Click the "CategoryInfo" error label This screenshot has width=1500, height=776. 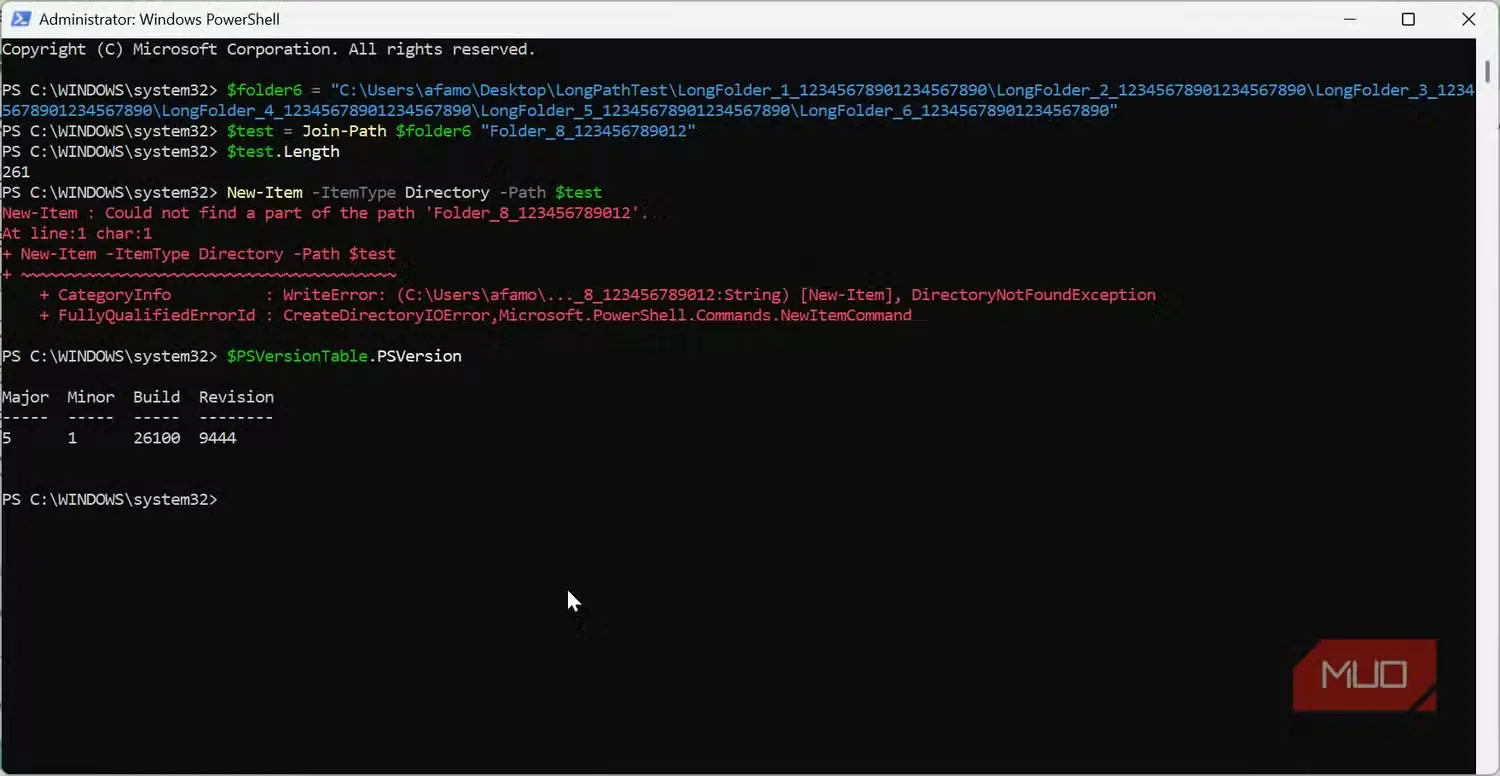coord(114,295)
